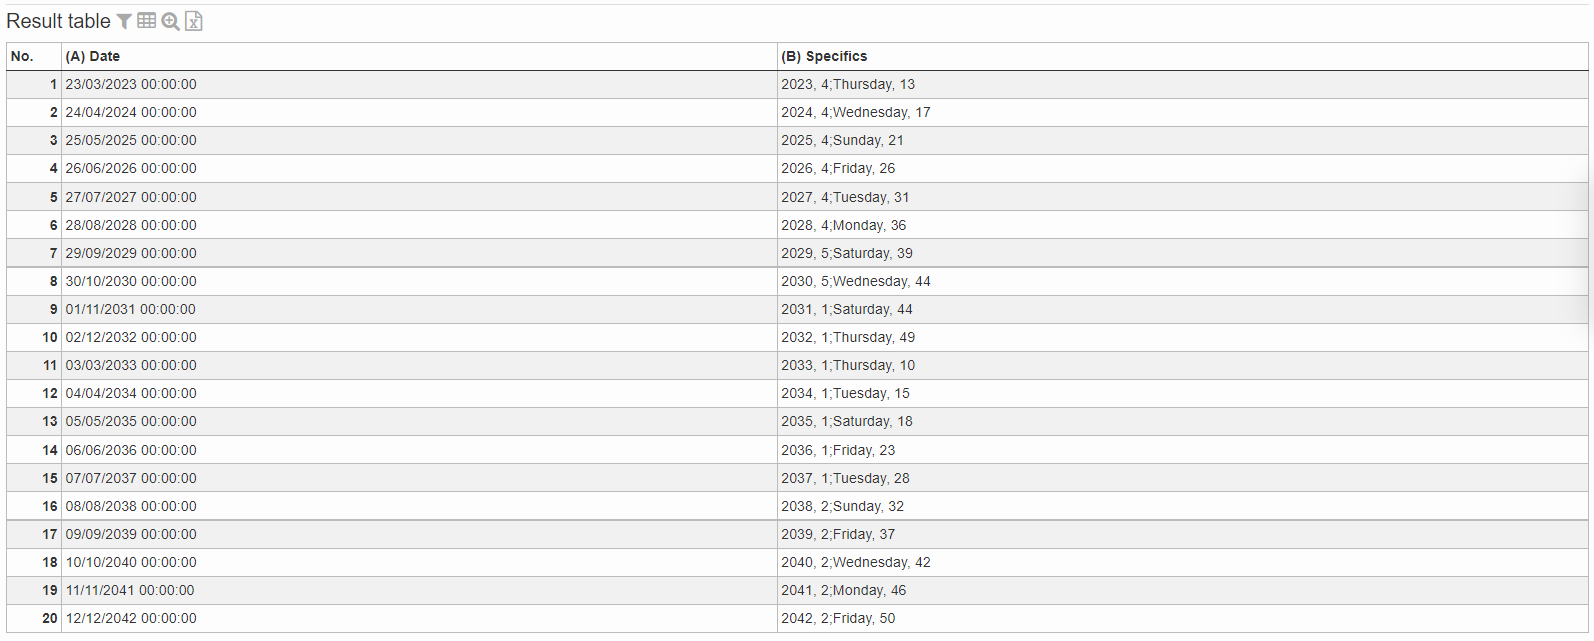Export the table via the Excel icon
The width and height of the screenshot is (1594, 641).
coord(194,21)
